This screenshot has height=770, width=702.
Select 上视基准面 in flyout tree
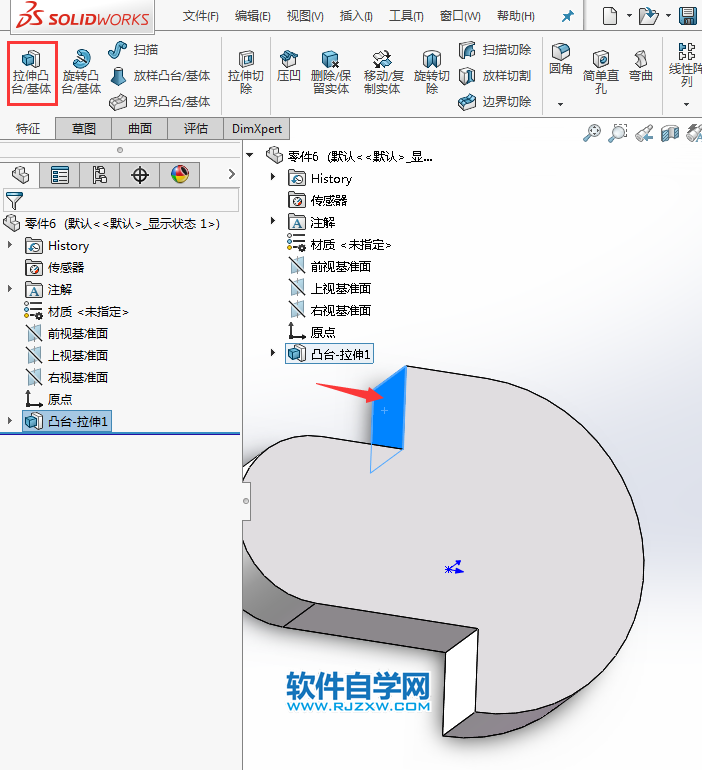click(330, 288)
